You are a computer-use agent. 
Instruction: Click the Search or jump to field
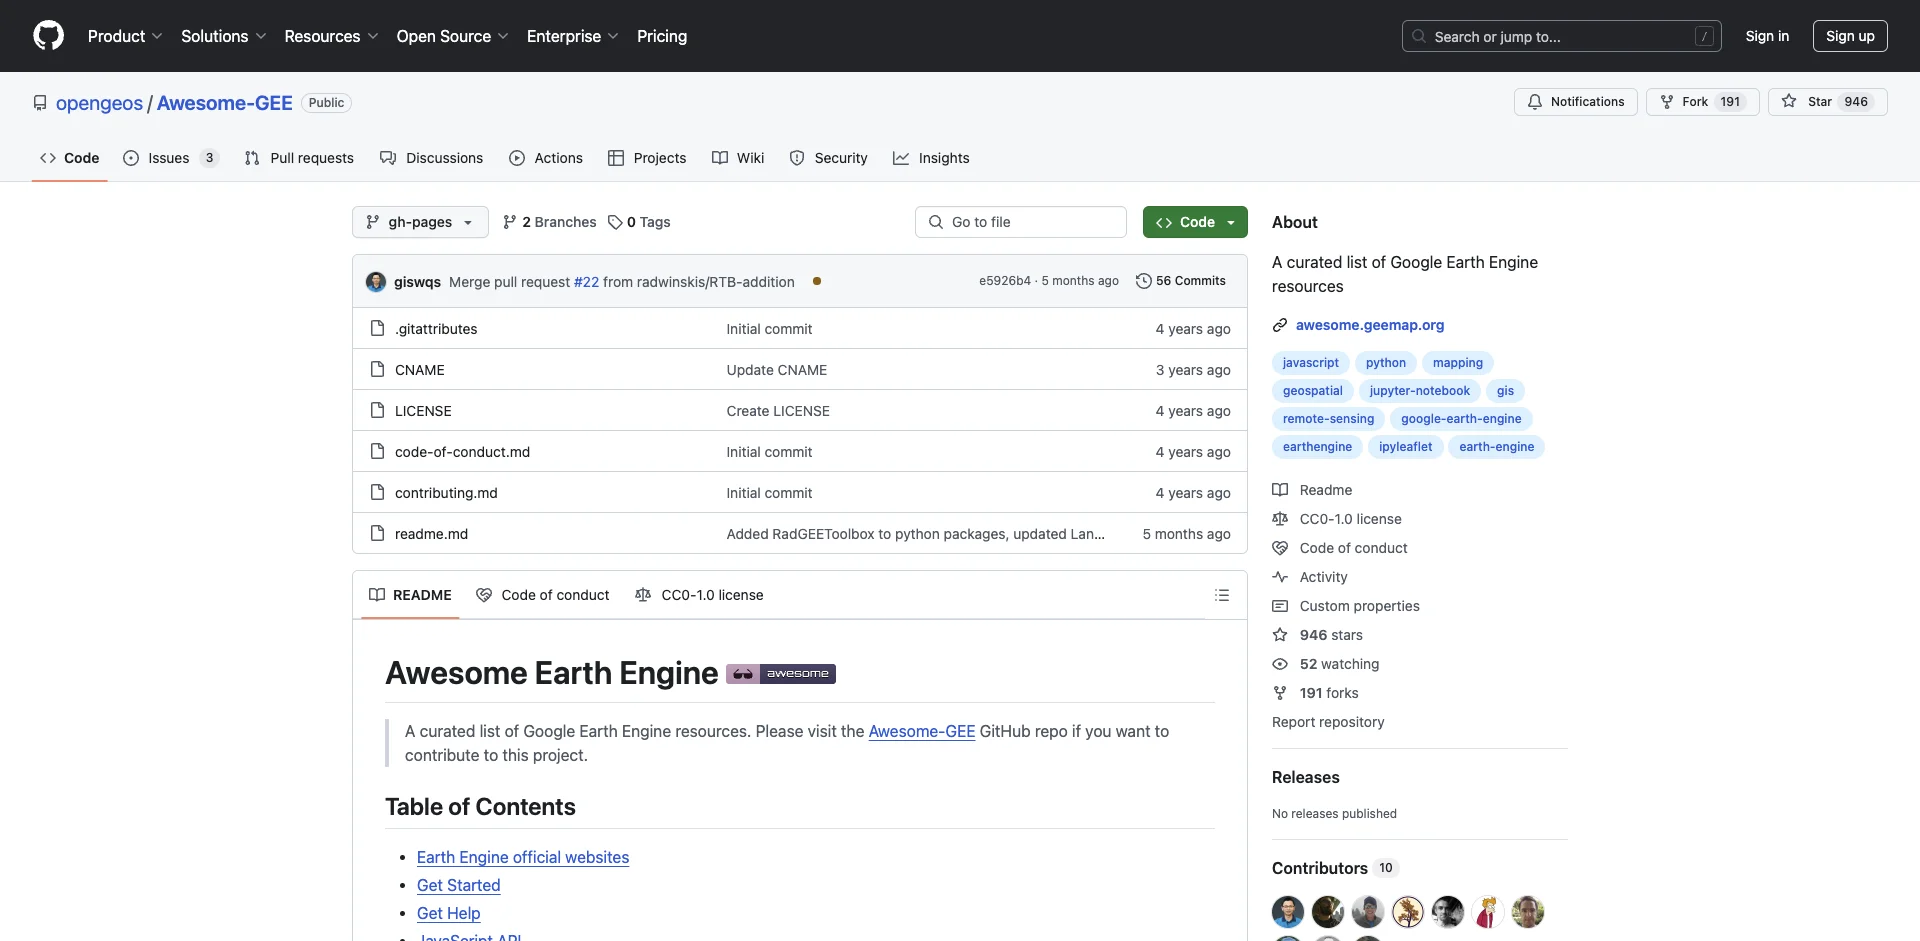(1562, 36)
